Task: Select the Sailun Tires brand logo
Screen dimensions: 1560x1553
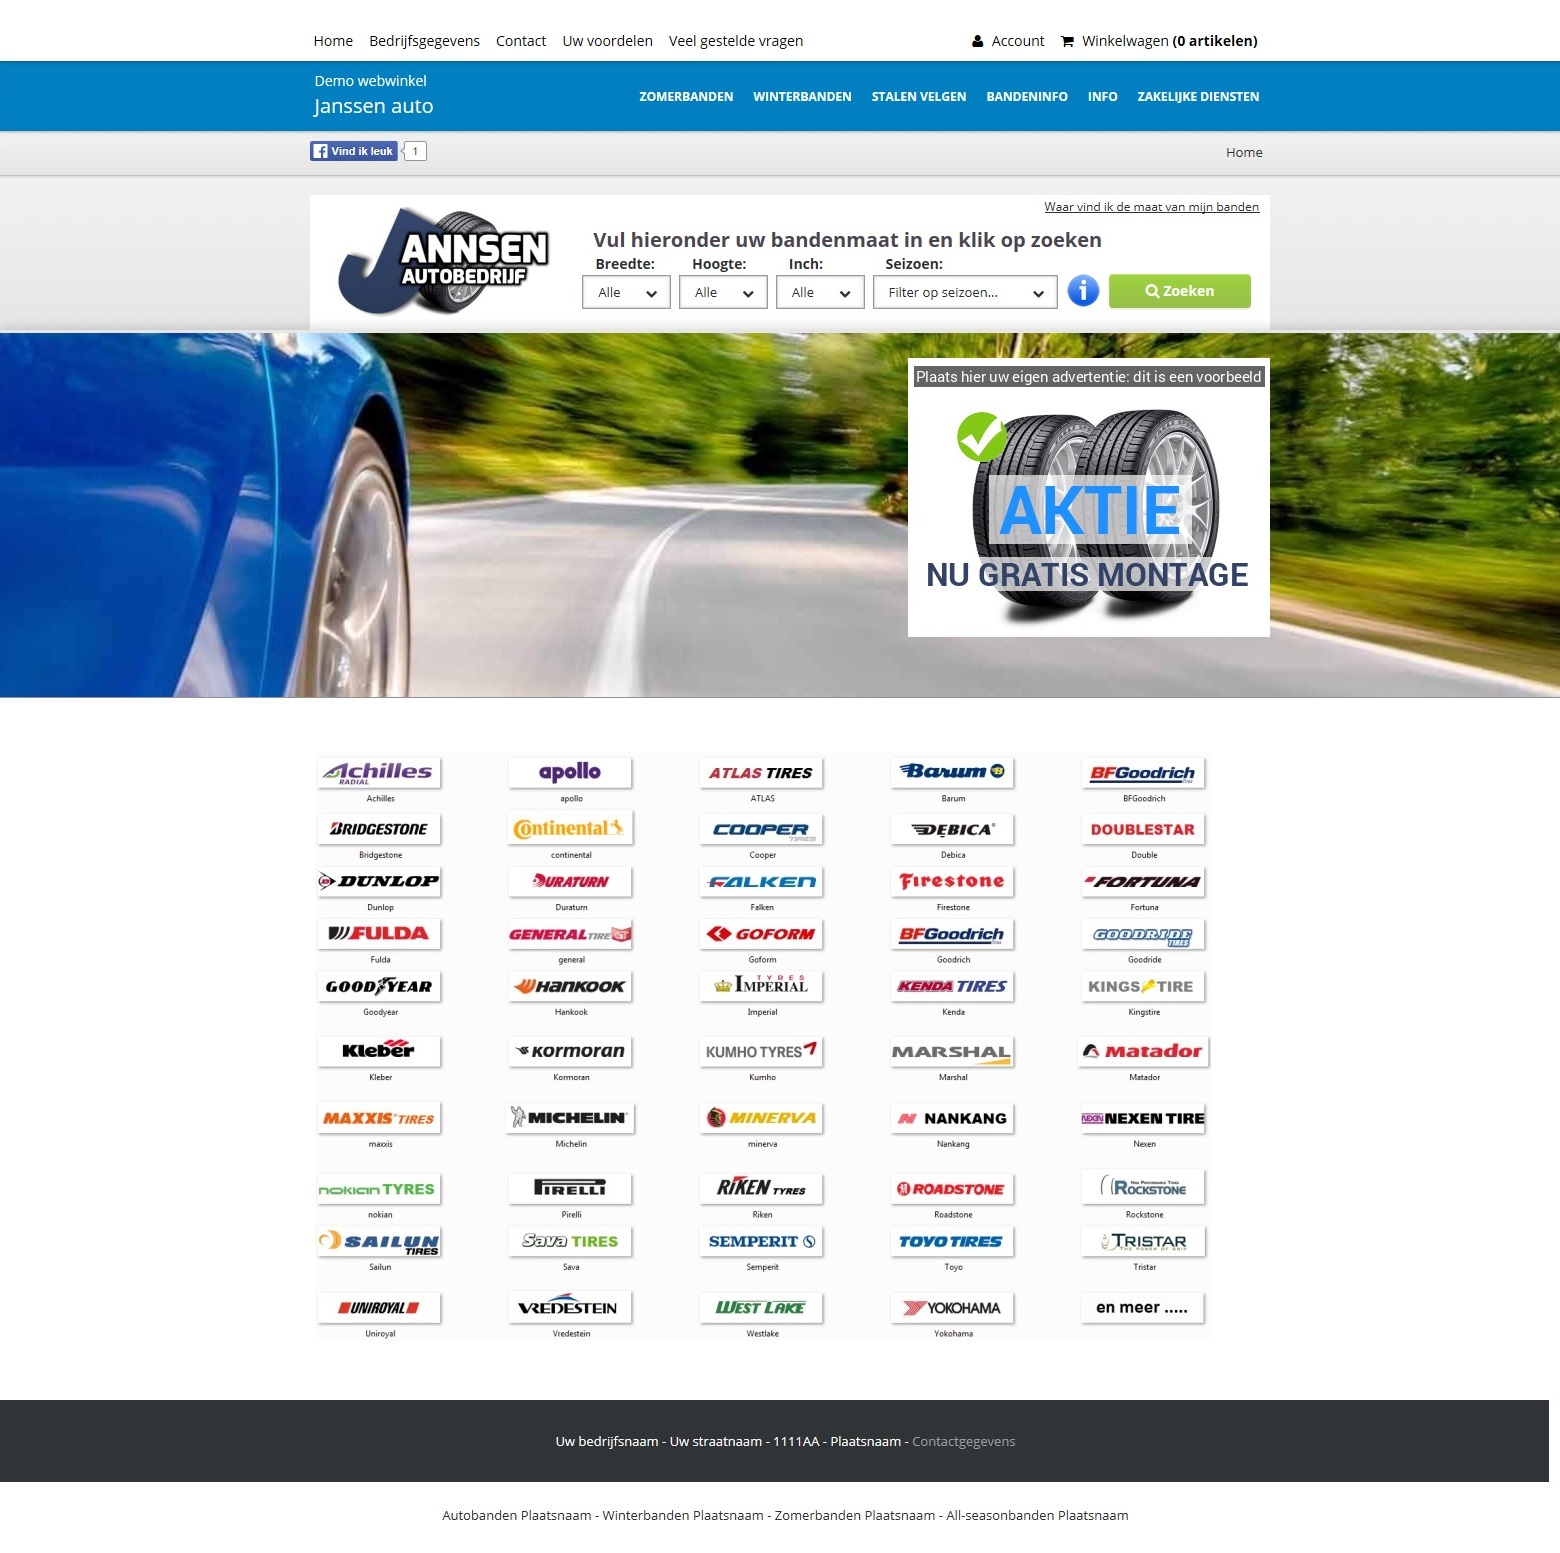Action: (380, 1242)
